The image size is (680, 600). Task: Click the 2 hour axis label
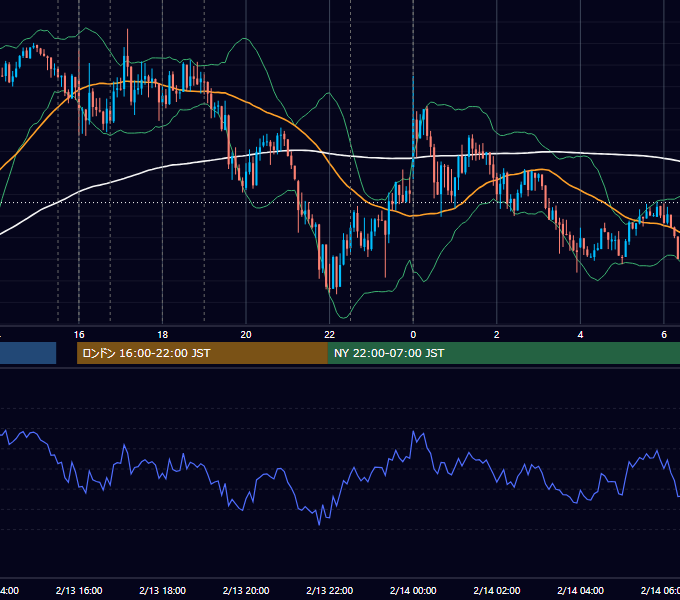[x=497, y=335]
